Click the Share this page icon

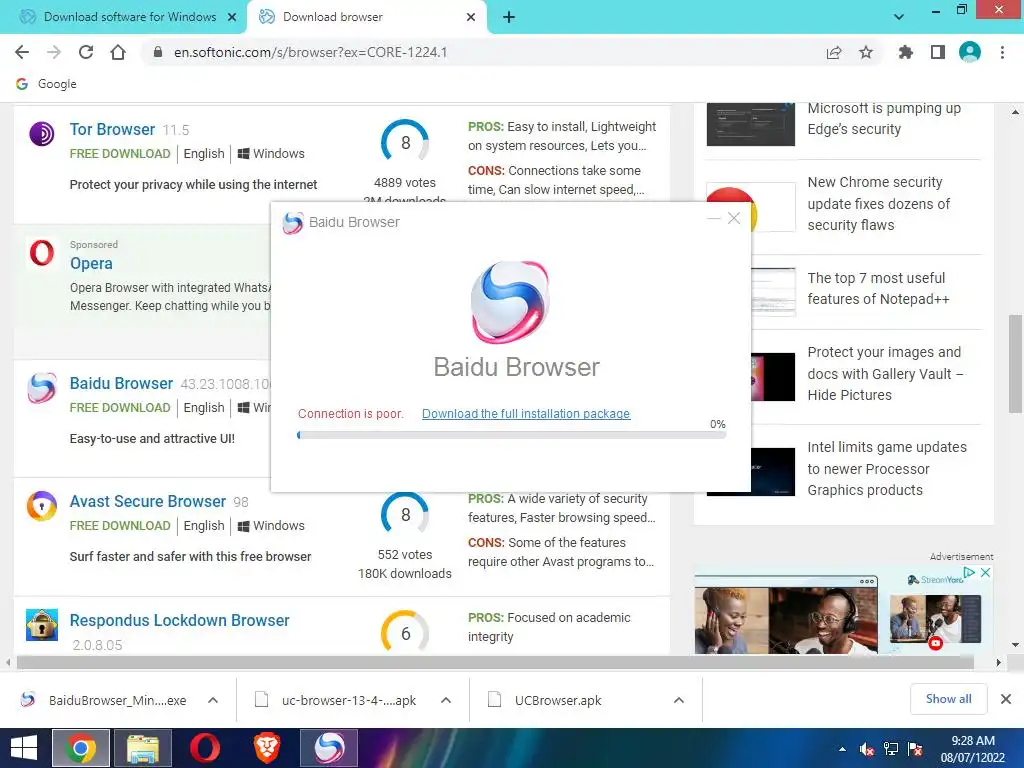point(834,53)
